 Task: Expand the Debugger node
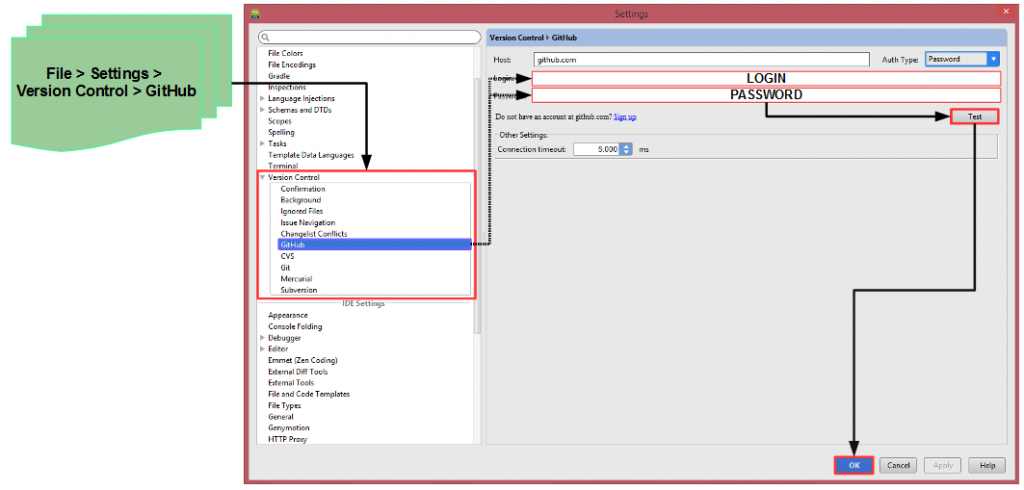[263, 338]
